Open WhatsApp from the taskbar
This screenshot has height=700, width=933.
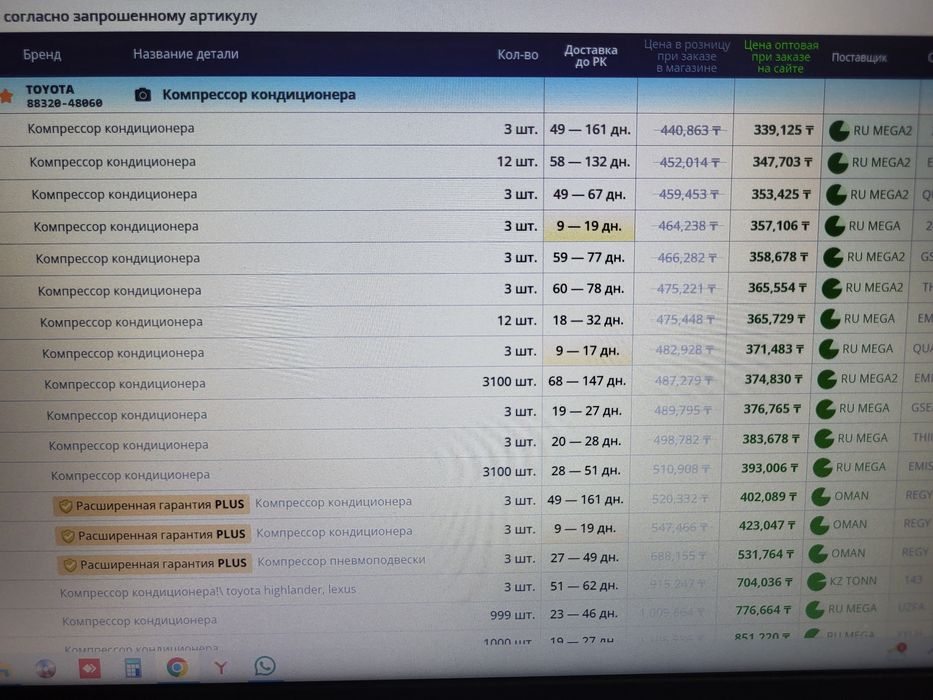click(x=265, y=665)
